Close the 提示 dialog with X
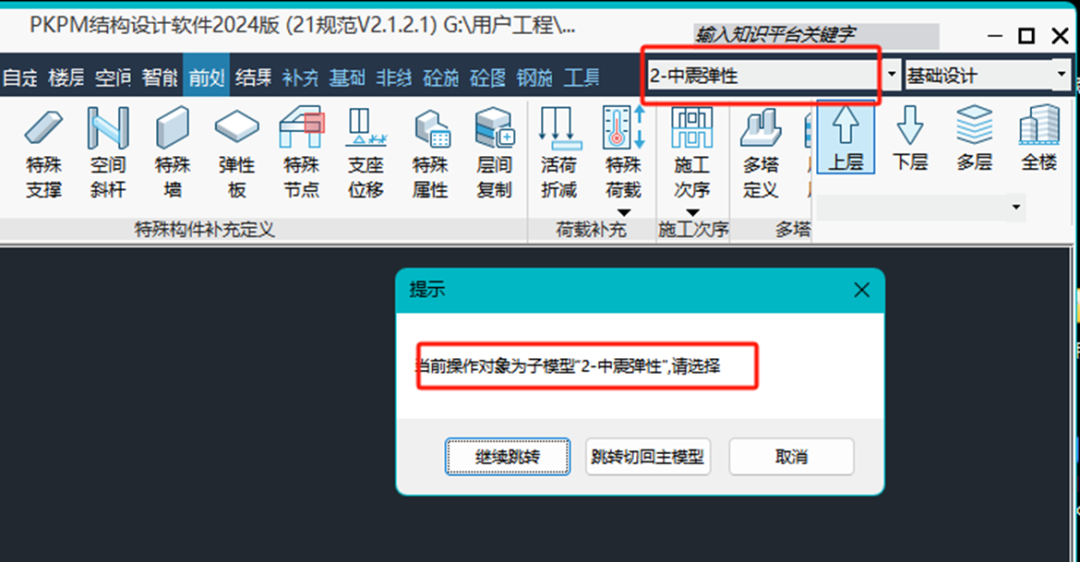The image size is (1080, 562). pos(862,290)
